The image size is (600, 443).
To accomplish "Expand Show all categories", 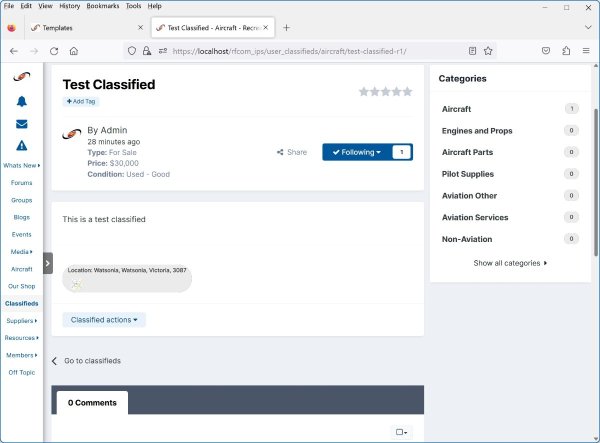I will [510, 263].
